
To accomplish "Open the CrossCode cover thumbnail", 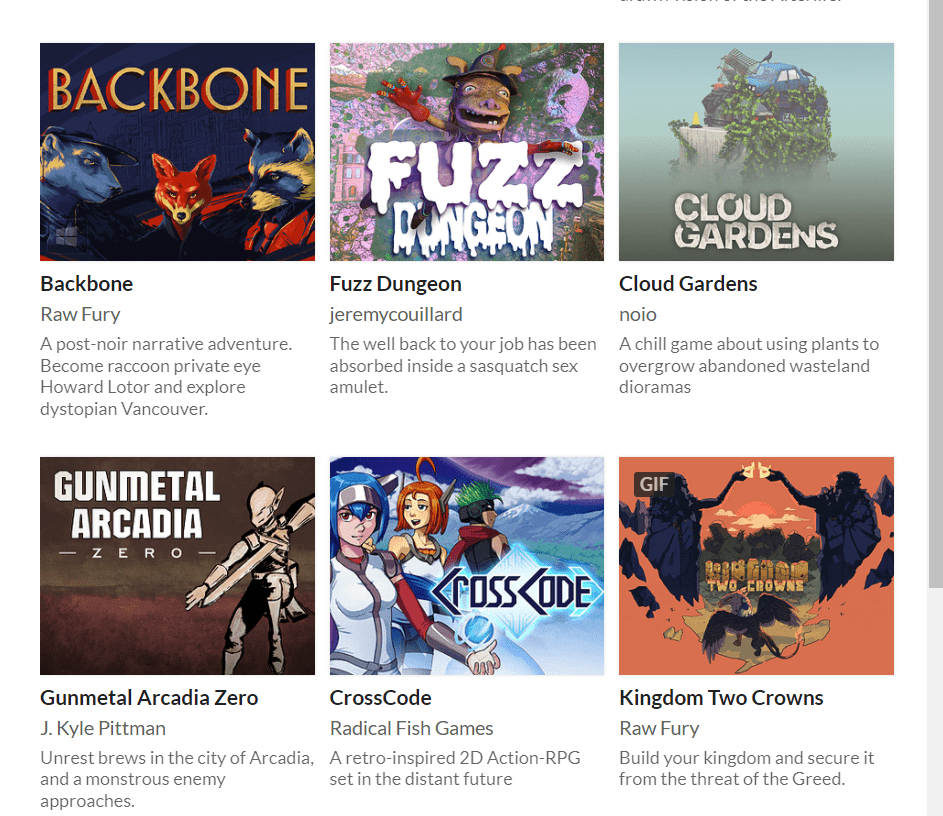I will 467,566.
